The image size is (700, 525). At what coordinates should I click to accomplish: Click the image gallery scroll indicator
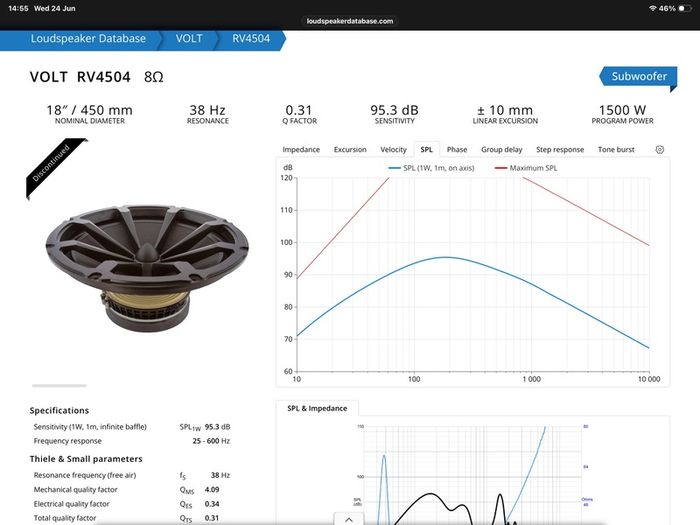59,385
